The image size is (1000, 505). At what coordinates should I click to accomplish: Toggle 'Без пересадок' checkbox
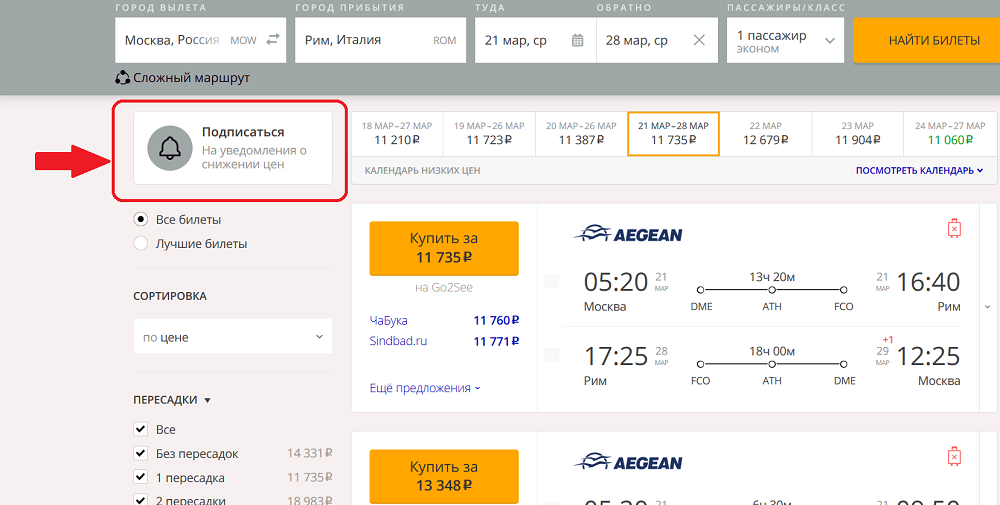tap(140, 453)
